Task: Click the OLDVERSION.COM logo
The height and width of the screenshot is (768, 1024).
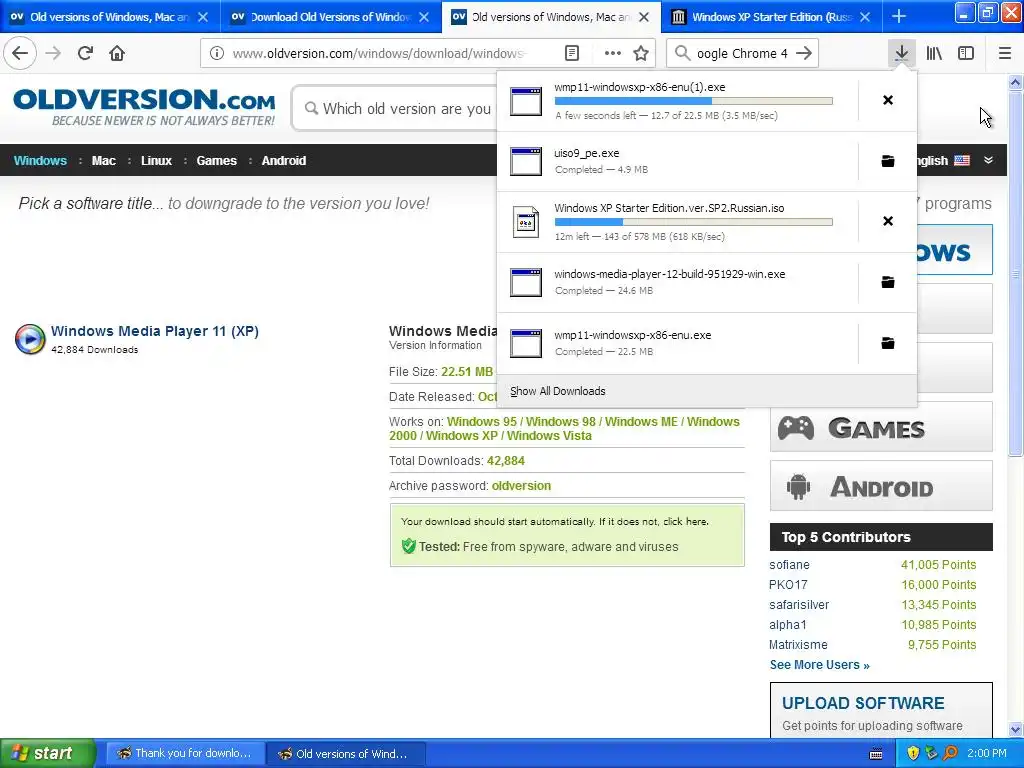Action: click(144, 107)
